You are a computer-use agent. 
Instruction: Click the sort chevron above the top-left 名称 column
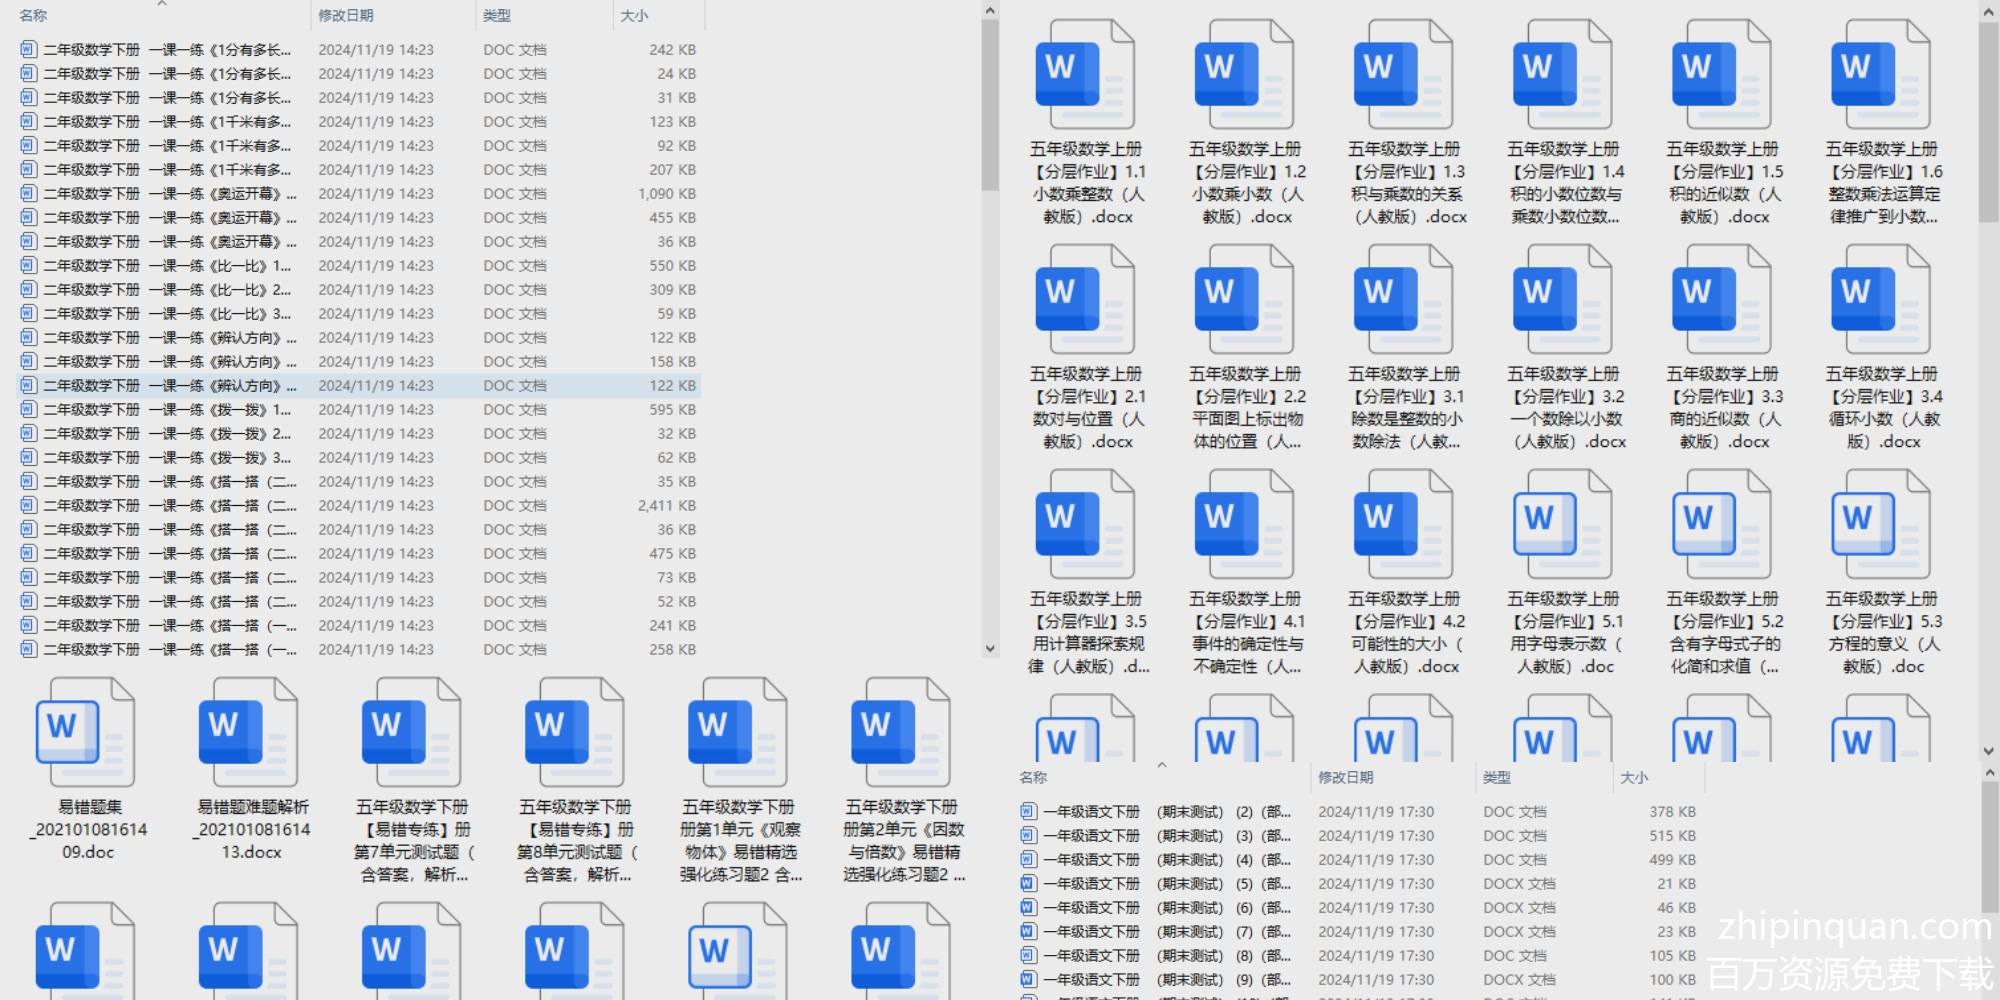point(162,4)
